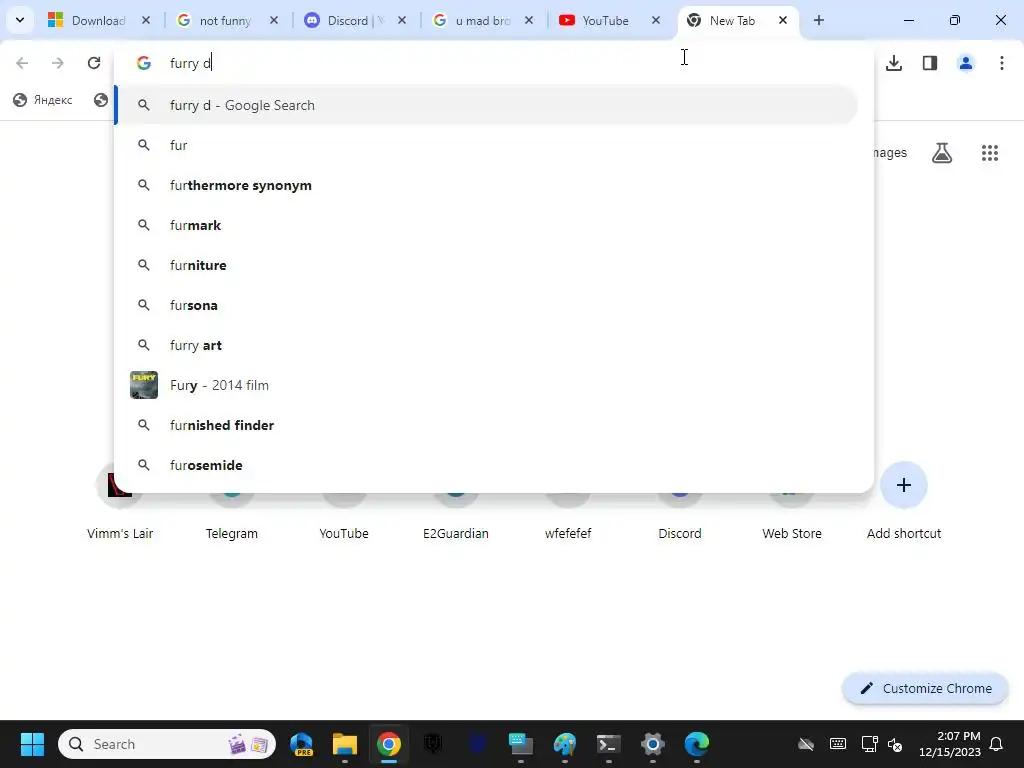This screenshot has height=768, width=1024.
Task: Open the Chrome three-dot menu
Action: [x=1002, y=63]
